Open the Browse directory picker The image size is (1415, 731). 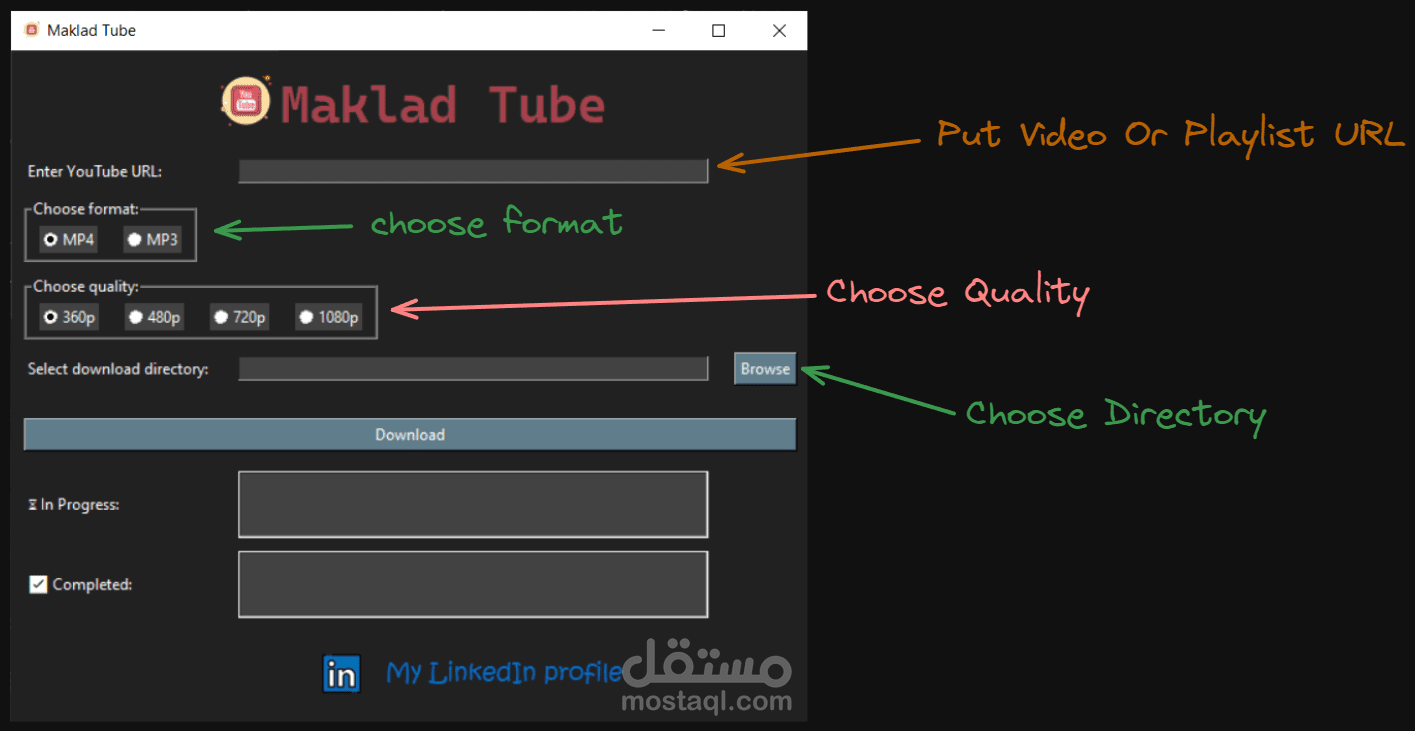(x=764, y=368)
